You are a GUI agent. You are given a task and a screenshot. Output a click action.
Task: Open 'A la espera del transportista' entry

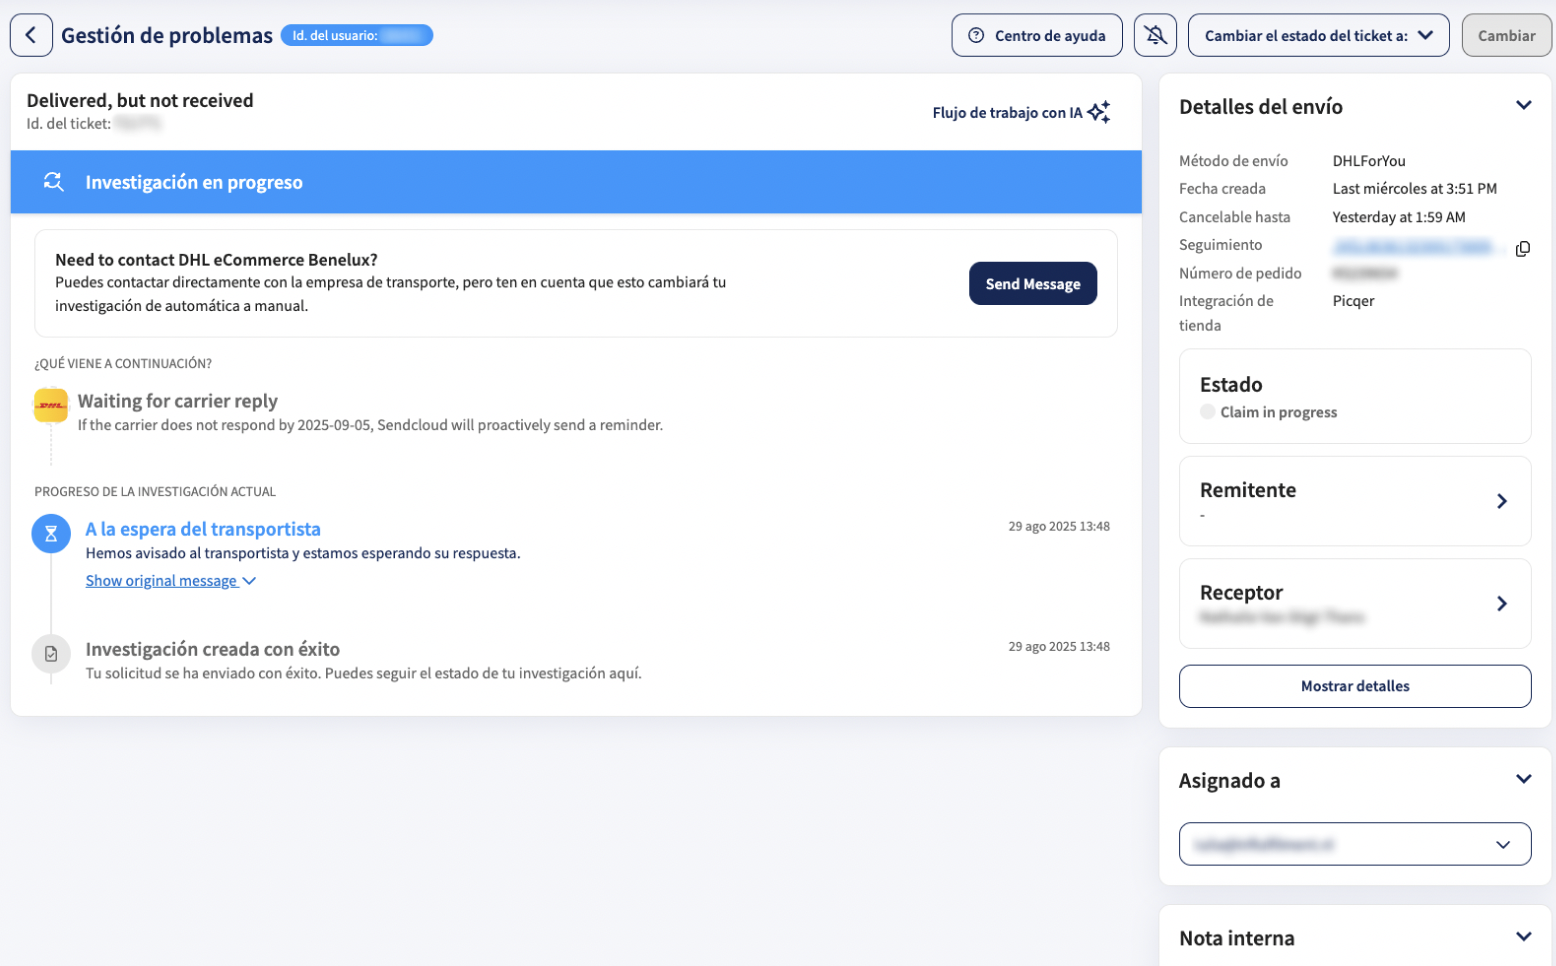pyautogui.click(x=203, y=529)
